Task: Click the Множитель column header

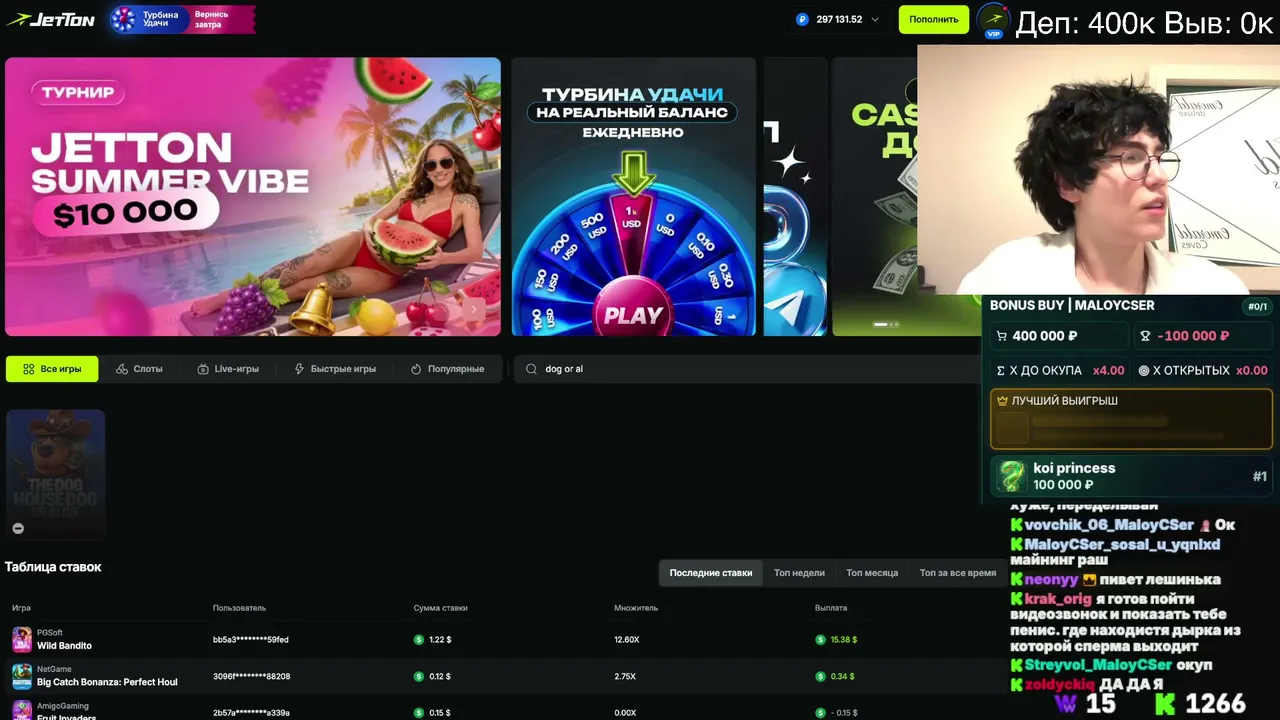Action: pos(636,608)
